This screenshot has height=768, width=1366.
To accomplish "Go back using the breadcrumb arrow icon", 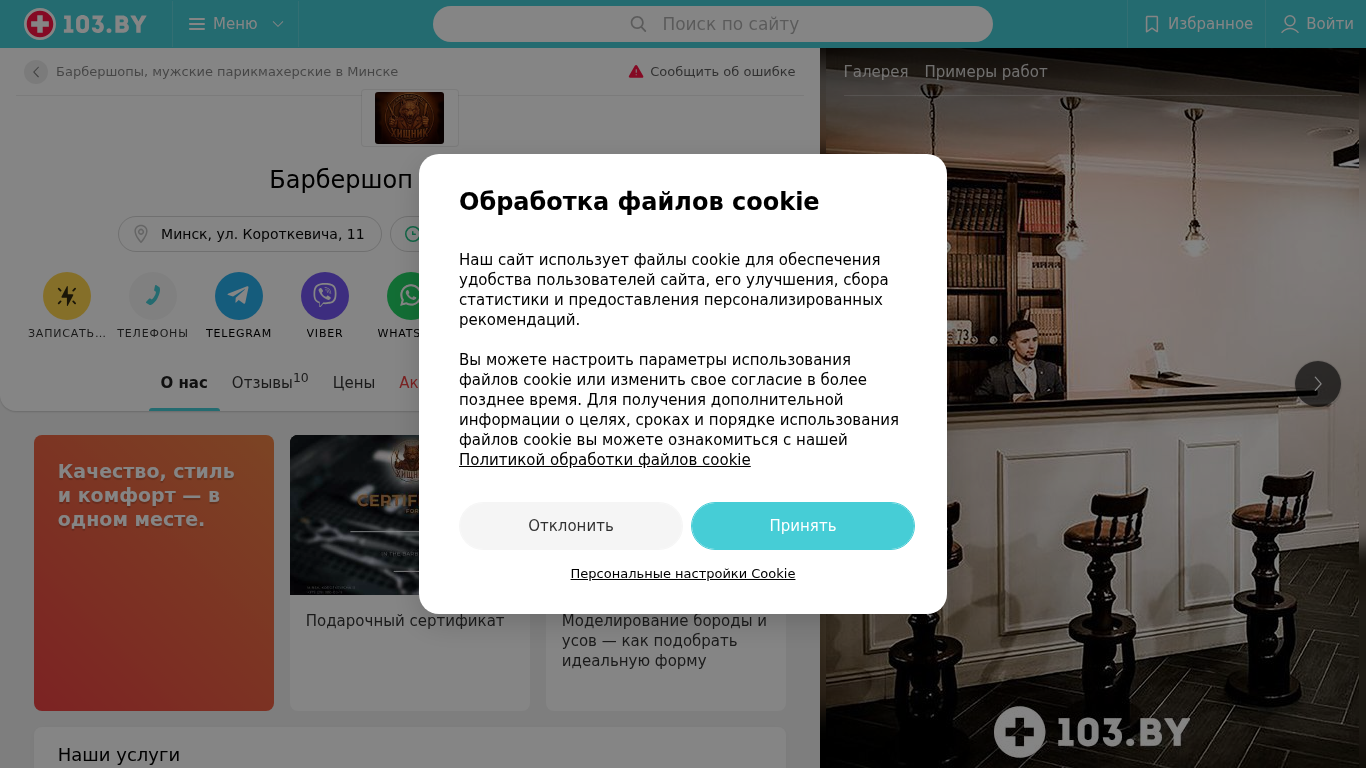I will pos(36,72).
